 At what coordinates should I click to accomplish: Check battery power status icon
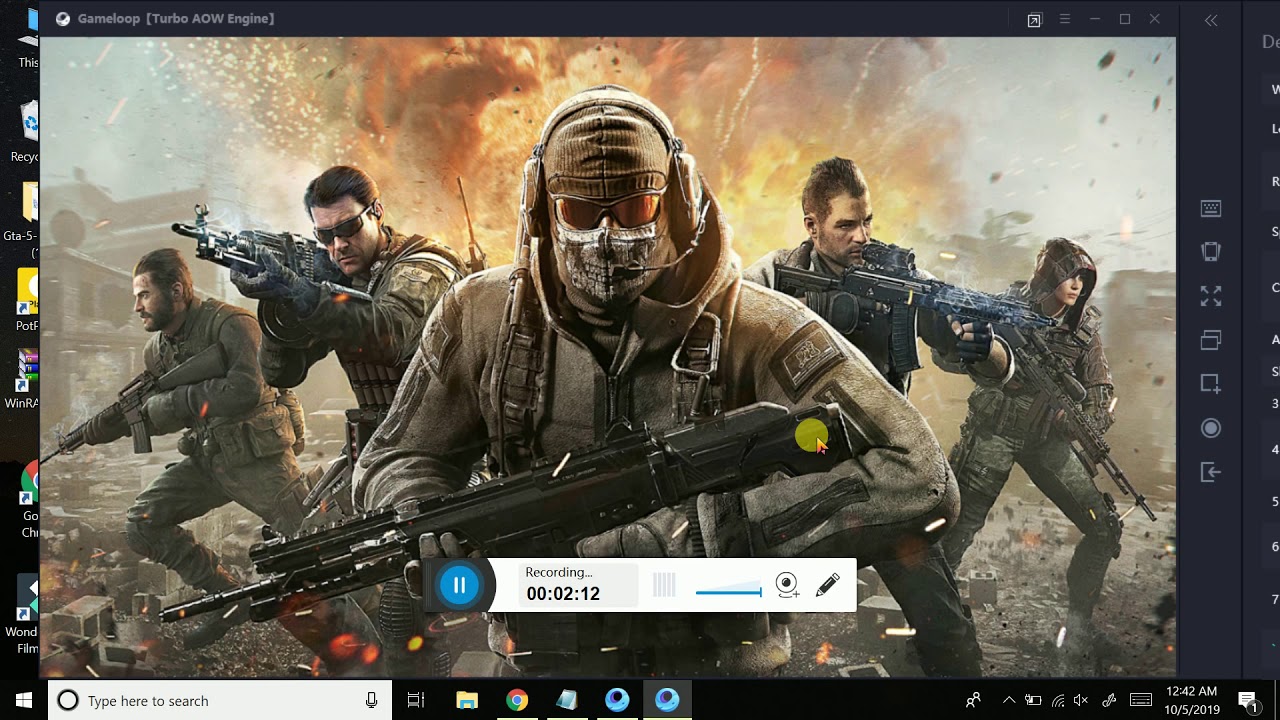click(1033, 701)
